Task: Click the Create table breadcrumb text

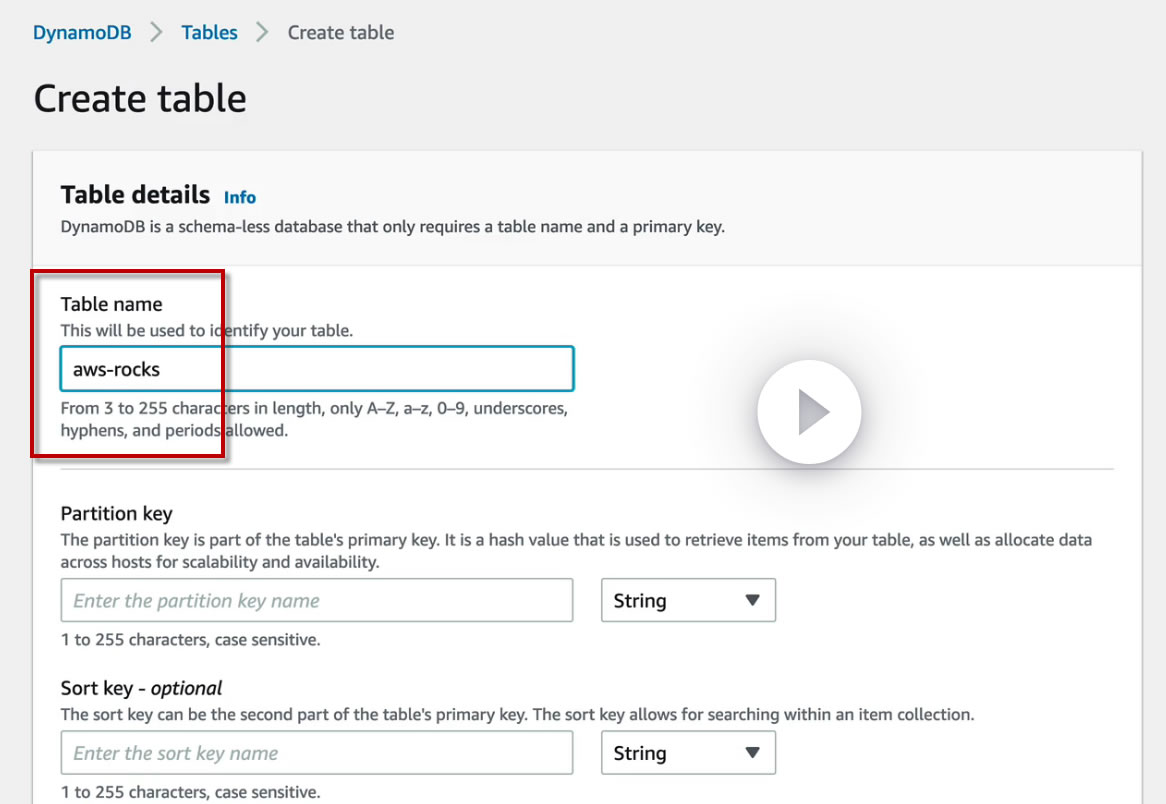Action: point(341,33)
